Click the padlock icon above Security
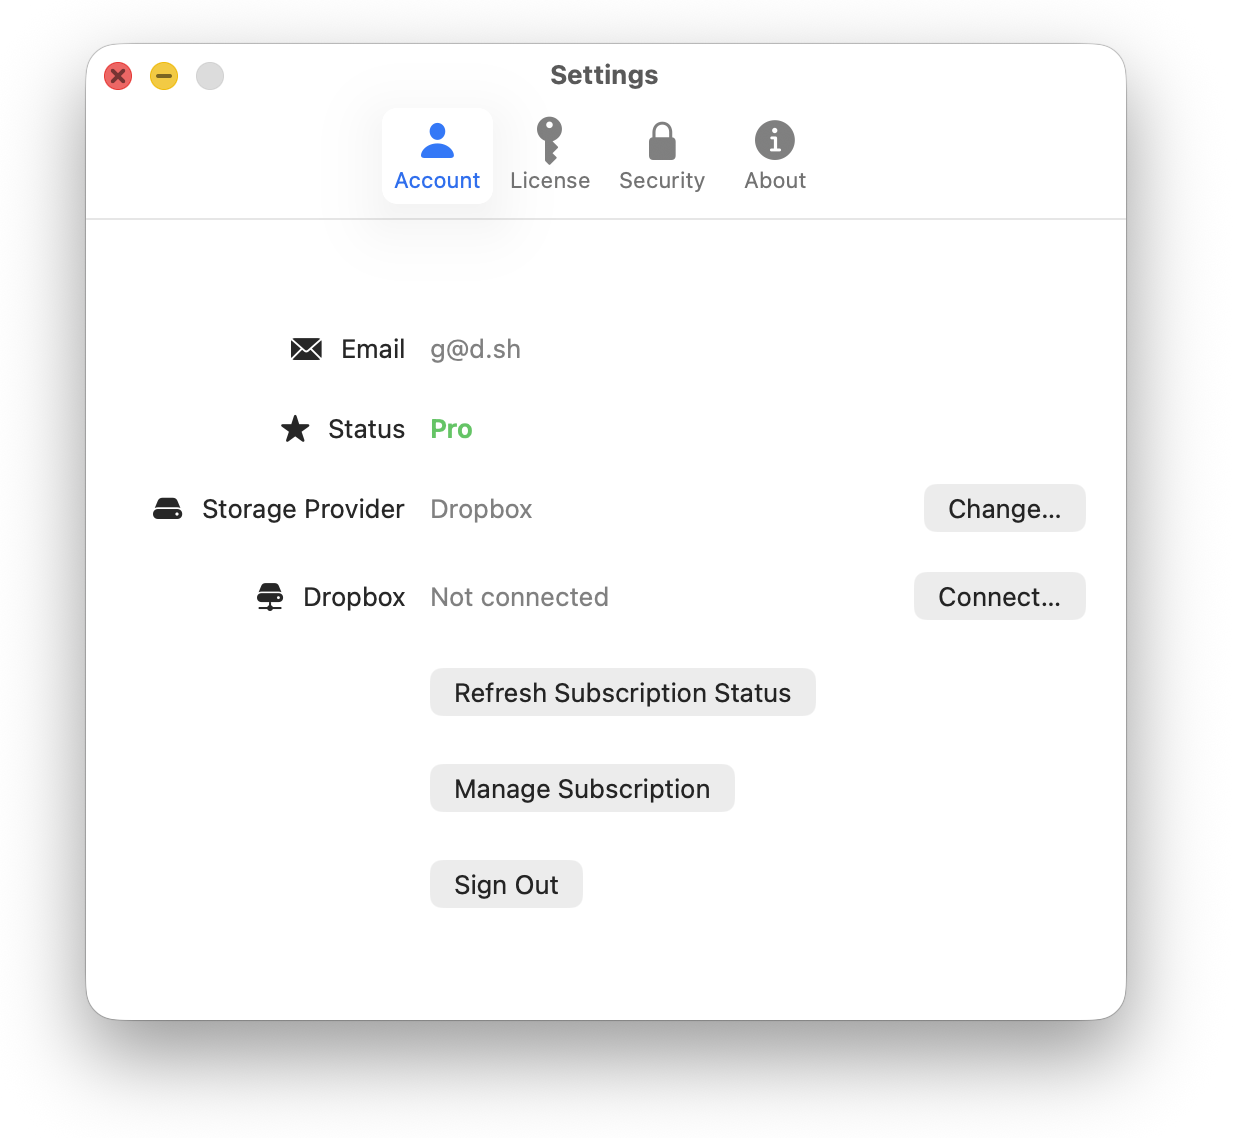Image resolution: width=1240 pixels, height=1138 pixels. point(662,141)
